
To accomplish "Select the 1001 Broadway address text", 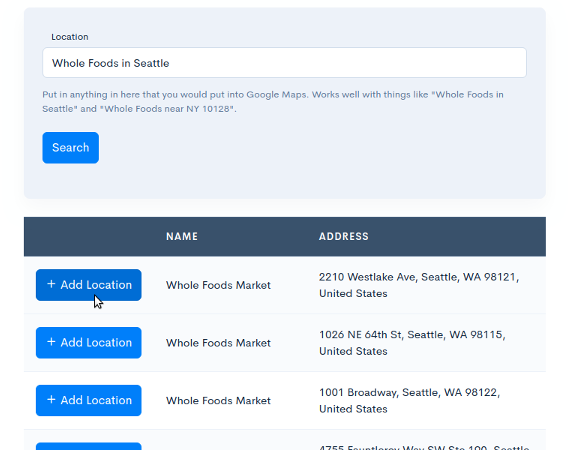I will [x=409, y=401].
